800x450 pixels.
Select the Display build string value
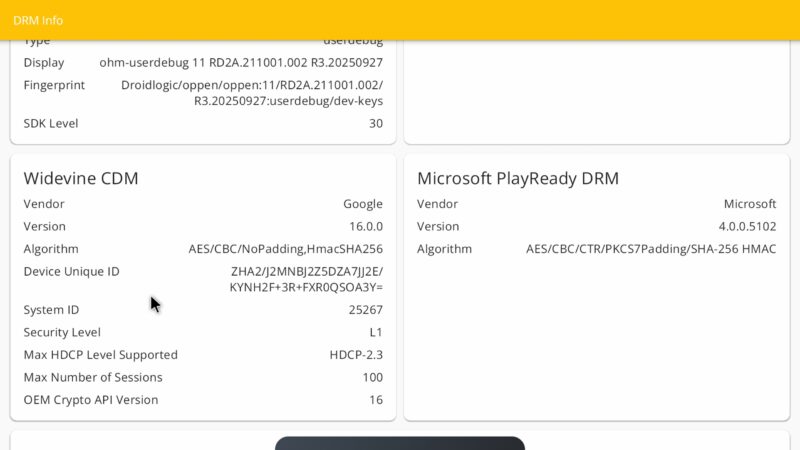pos(241,63)
